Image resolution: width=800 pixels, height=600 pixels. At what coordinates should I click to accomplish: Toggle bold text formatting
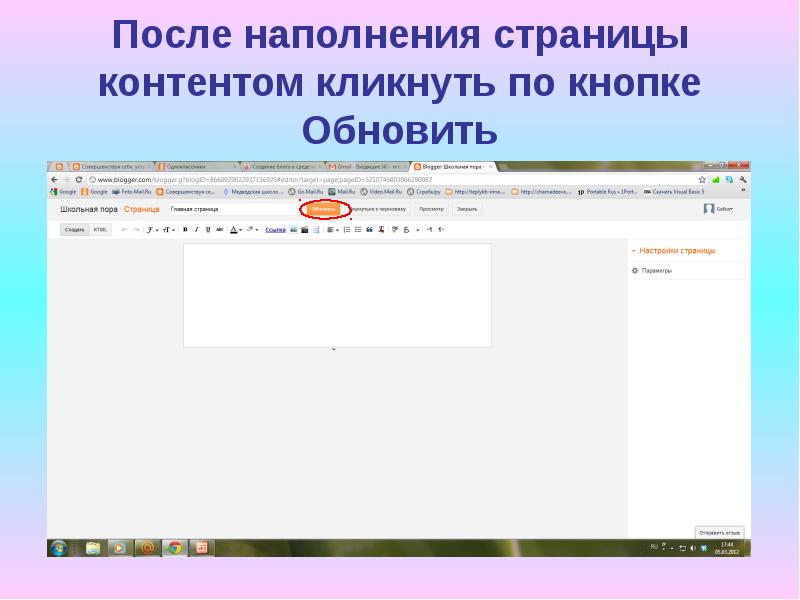point(185,230)
